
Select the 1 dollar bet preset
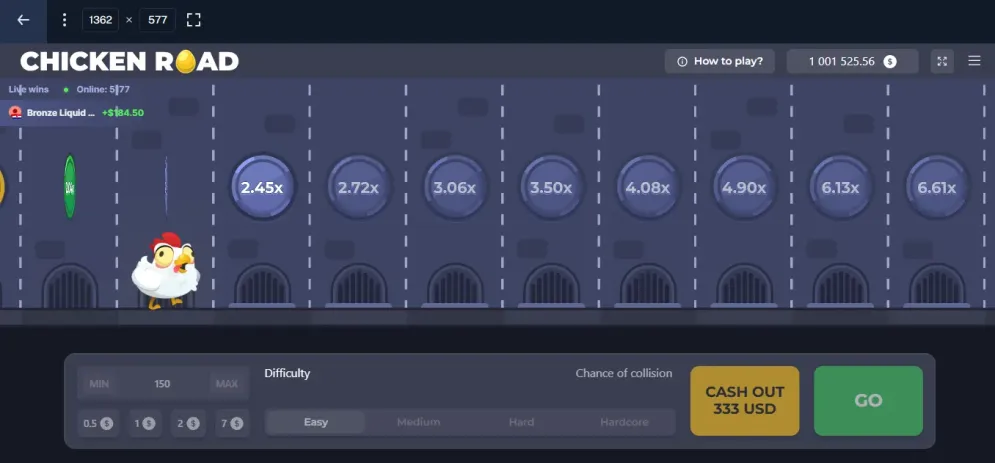click(145, 423)
